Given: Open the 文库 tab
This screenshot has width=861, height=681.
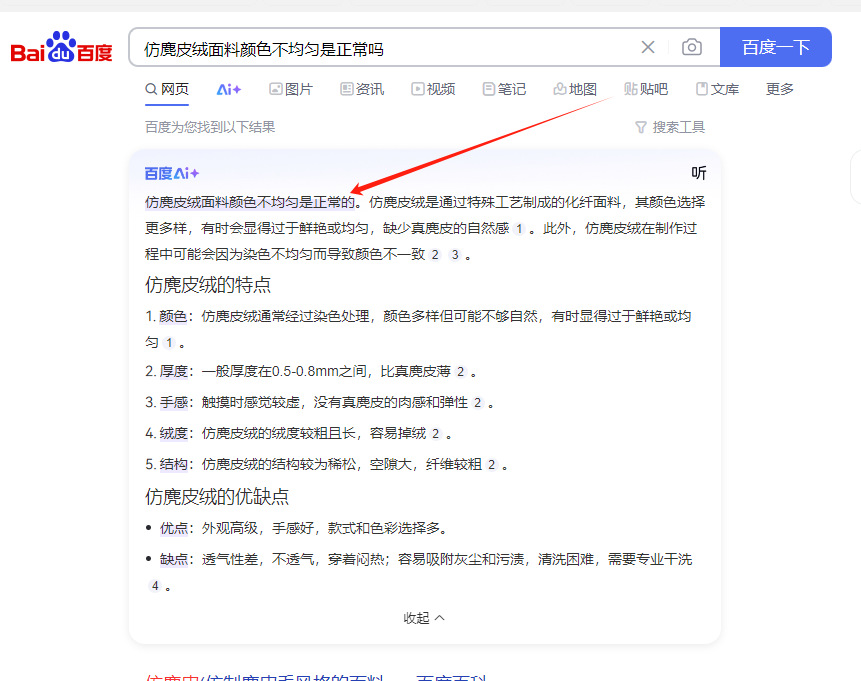Looking at the screenshot, I should 717,89.
